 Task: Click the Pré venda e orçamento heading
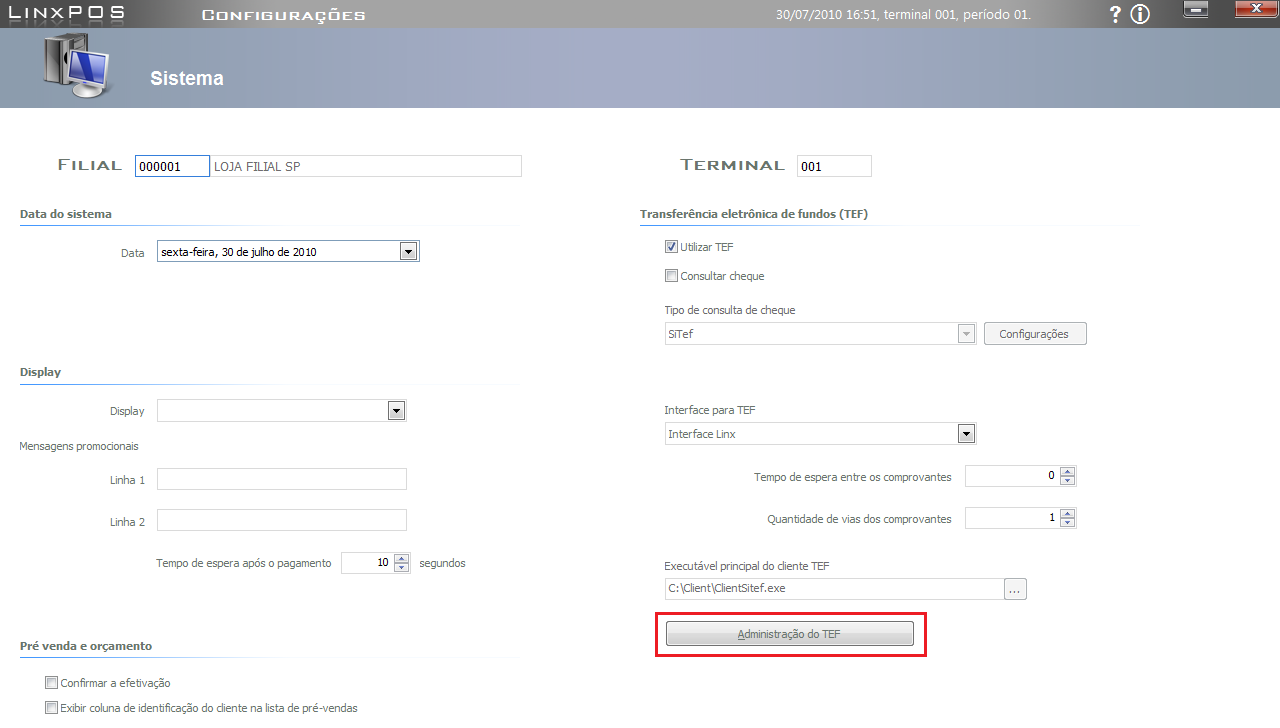point(86,646)
